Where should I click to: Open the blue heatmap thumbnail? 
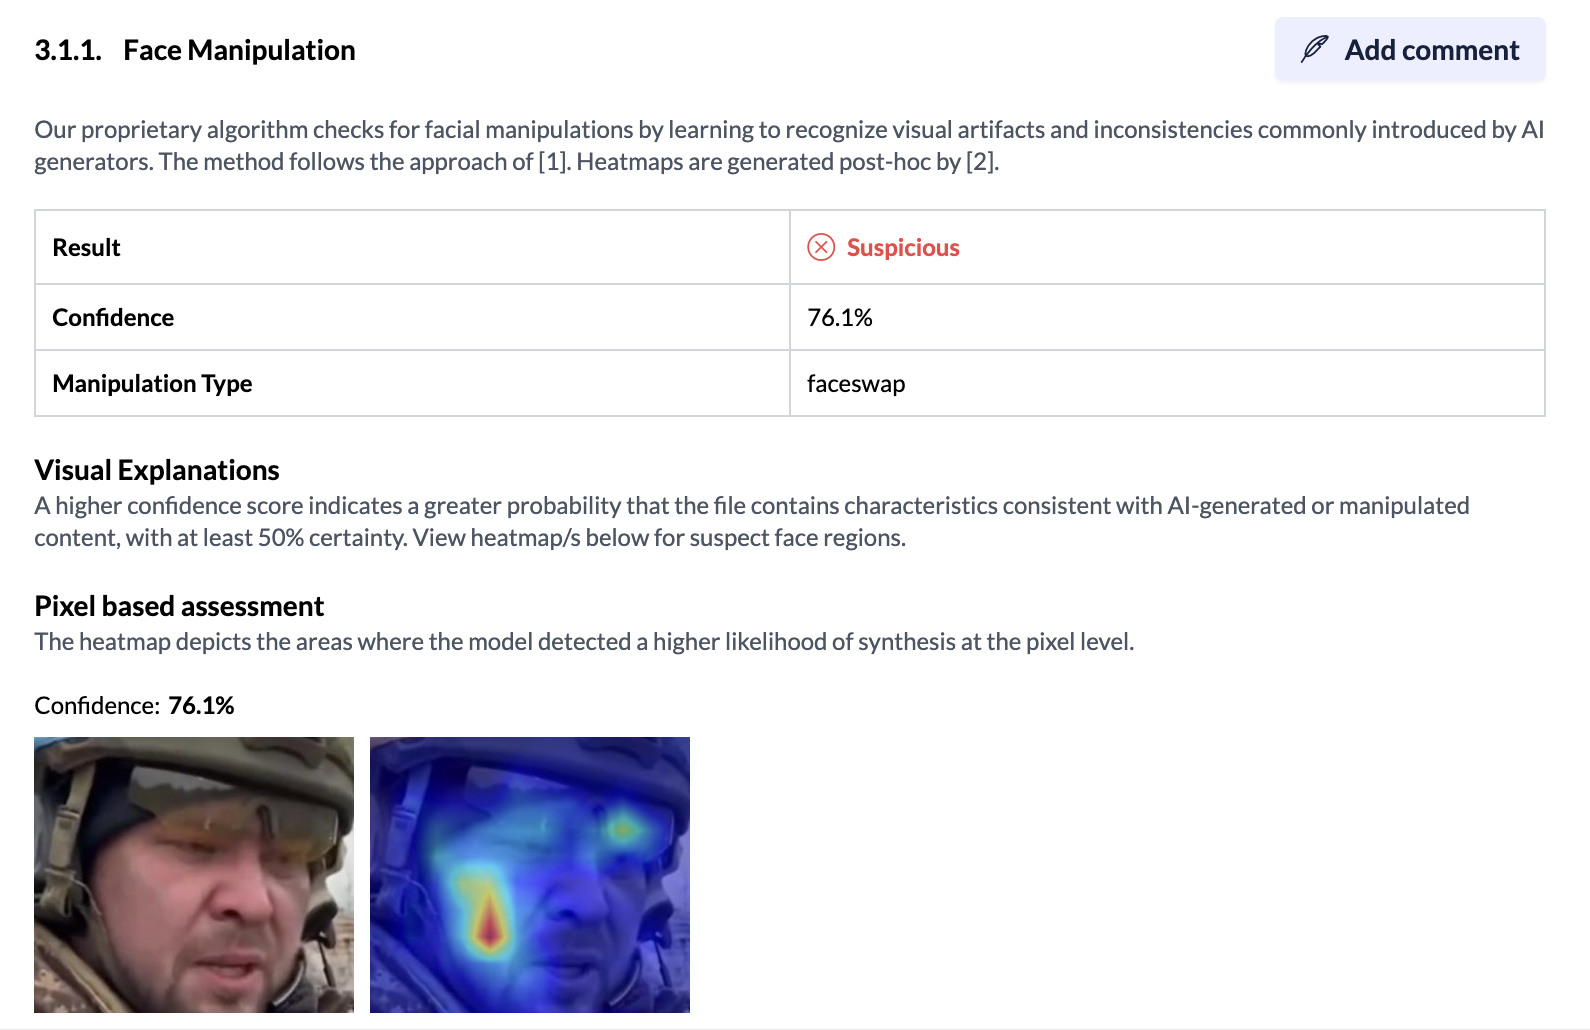[x=530, y=875]
